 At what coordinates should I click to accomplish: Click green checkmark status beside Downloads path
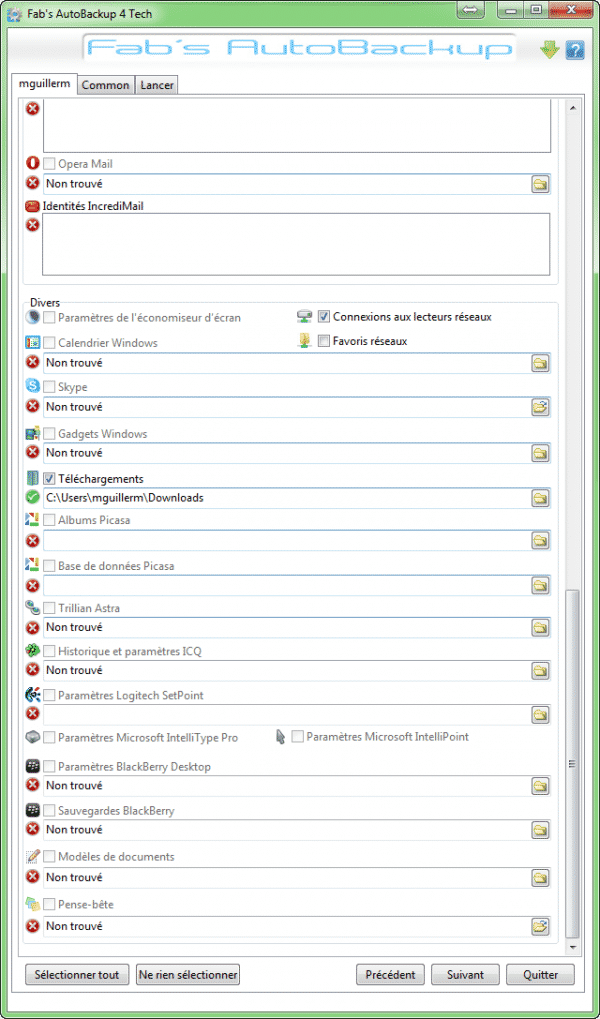pos(33,498)
